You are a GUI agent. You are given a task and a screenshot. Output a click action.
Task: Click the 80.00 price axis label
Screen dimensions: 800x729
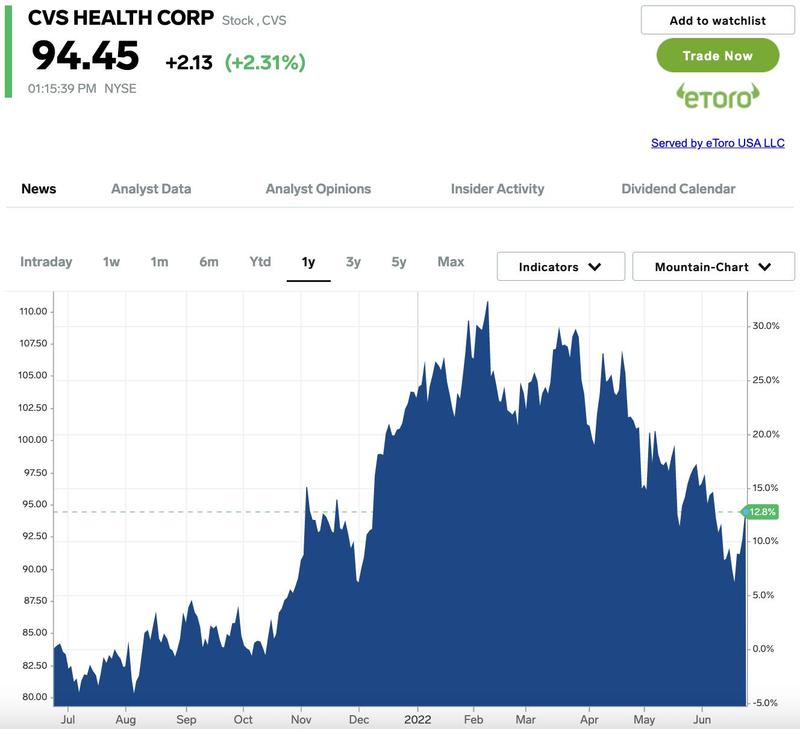pyautogui.click(x=35, y=697)
